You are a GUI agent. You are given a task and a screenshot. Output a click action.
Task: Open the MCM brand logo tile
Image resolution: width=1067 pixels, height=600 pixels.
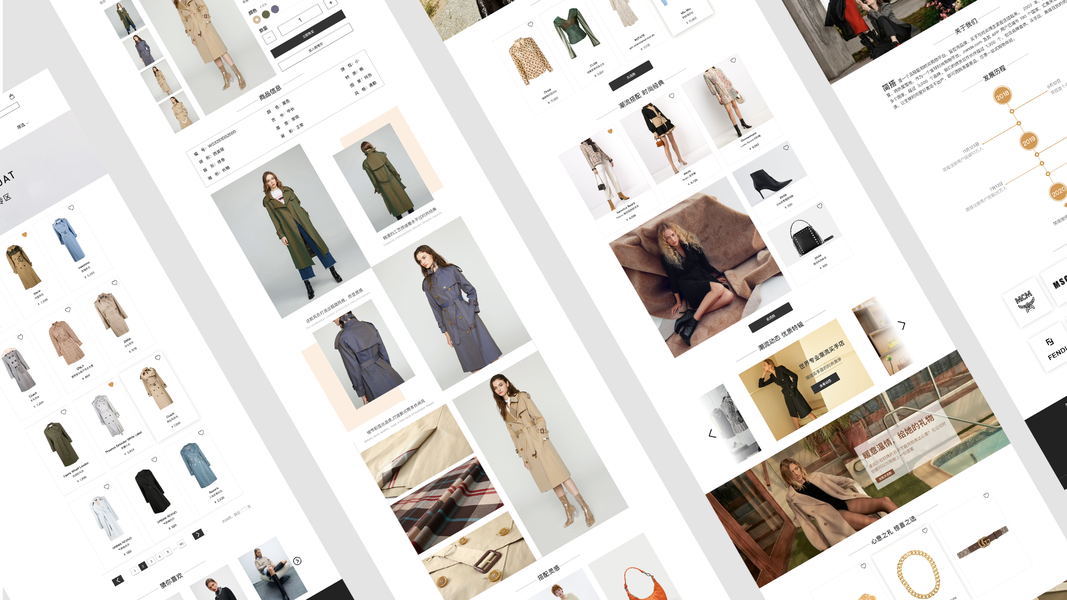pyautogui.click(x=1026, y=301)
